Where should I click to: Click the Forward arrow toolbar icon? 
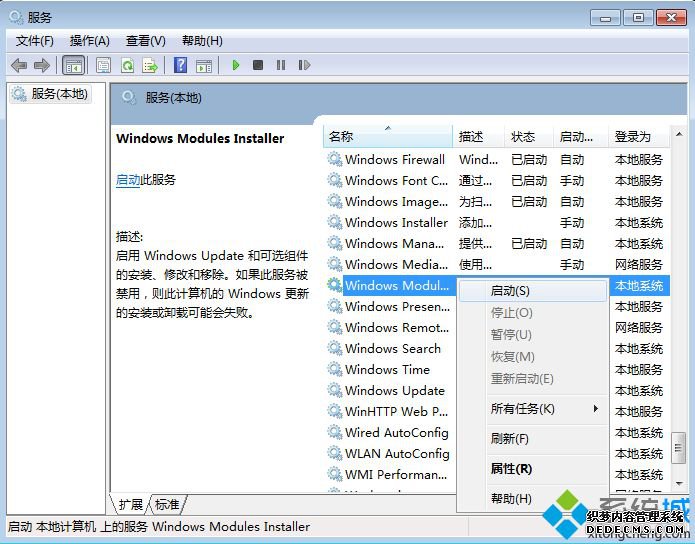(x=42, y=66)
